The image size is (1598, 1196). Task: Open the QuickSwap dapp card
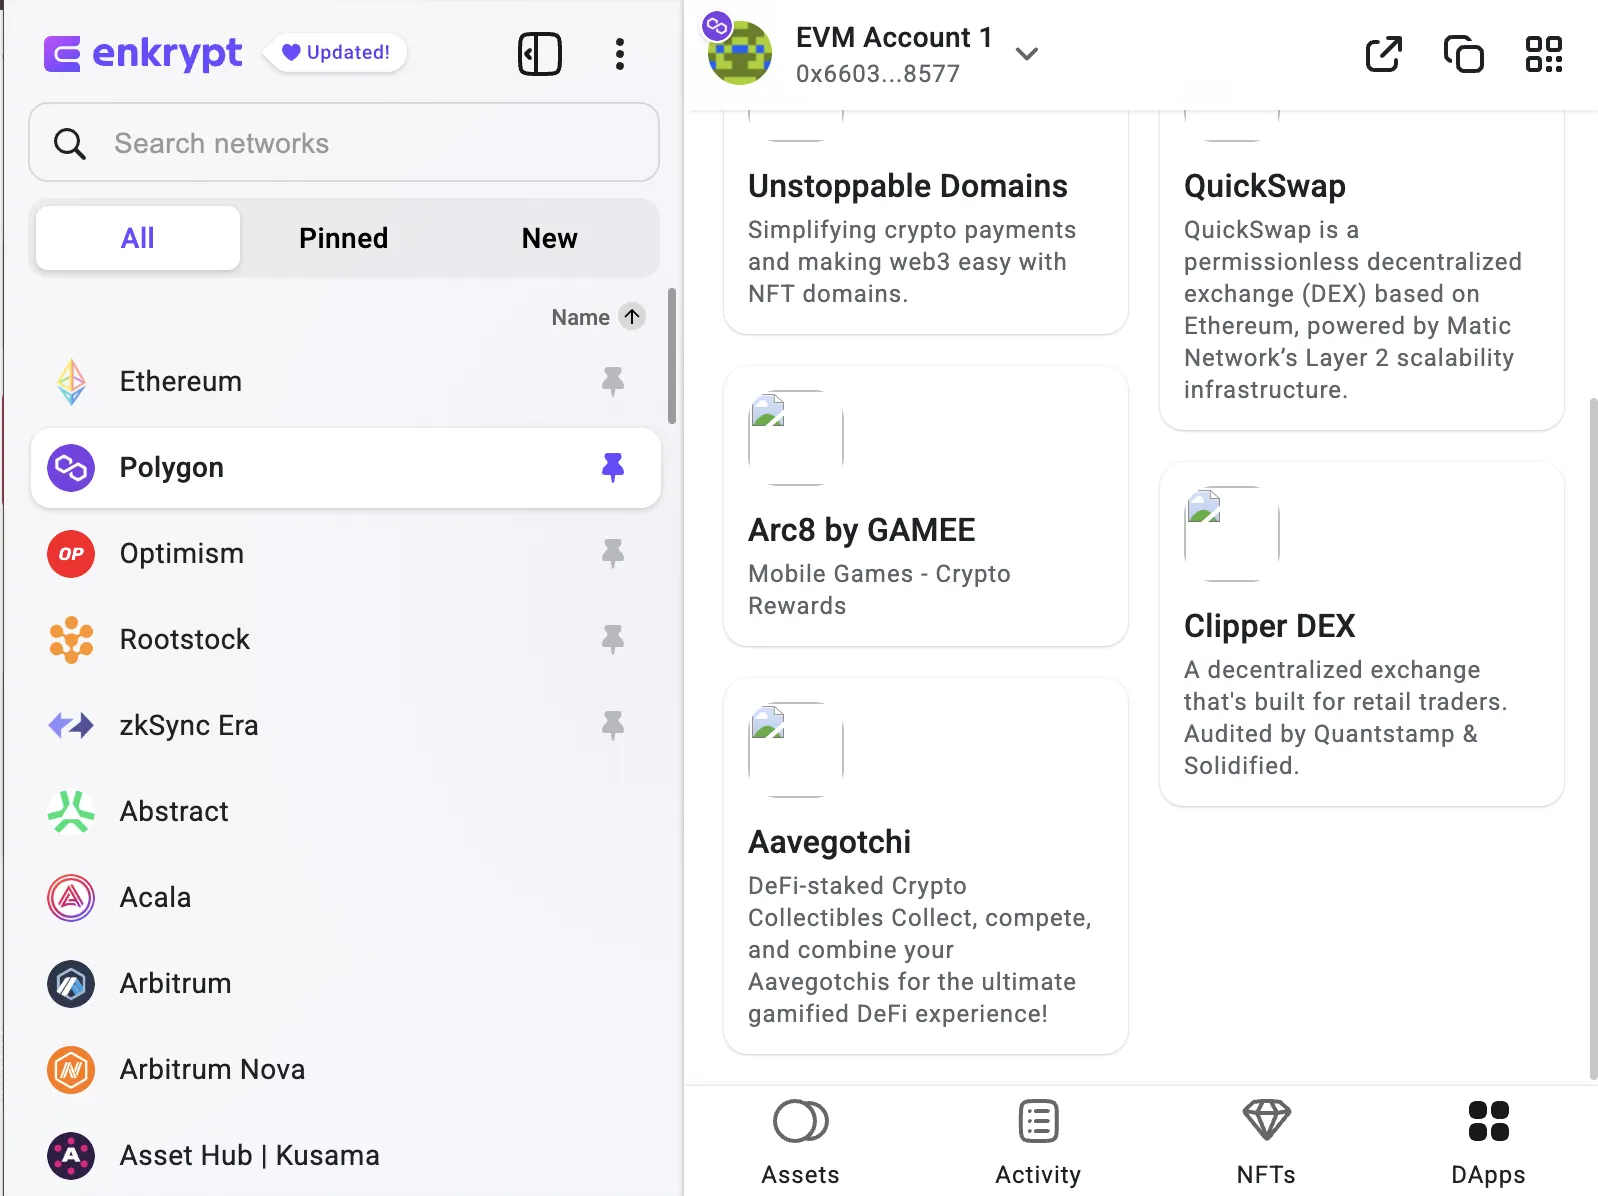tap(1362, 270)
